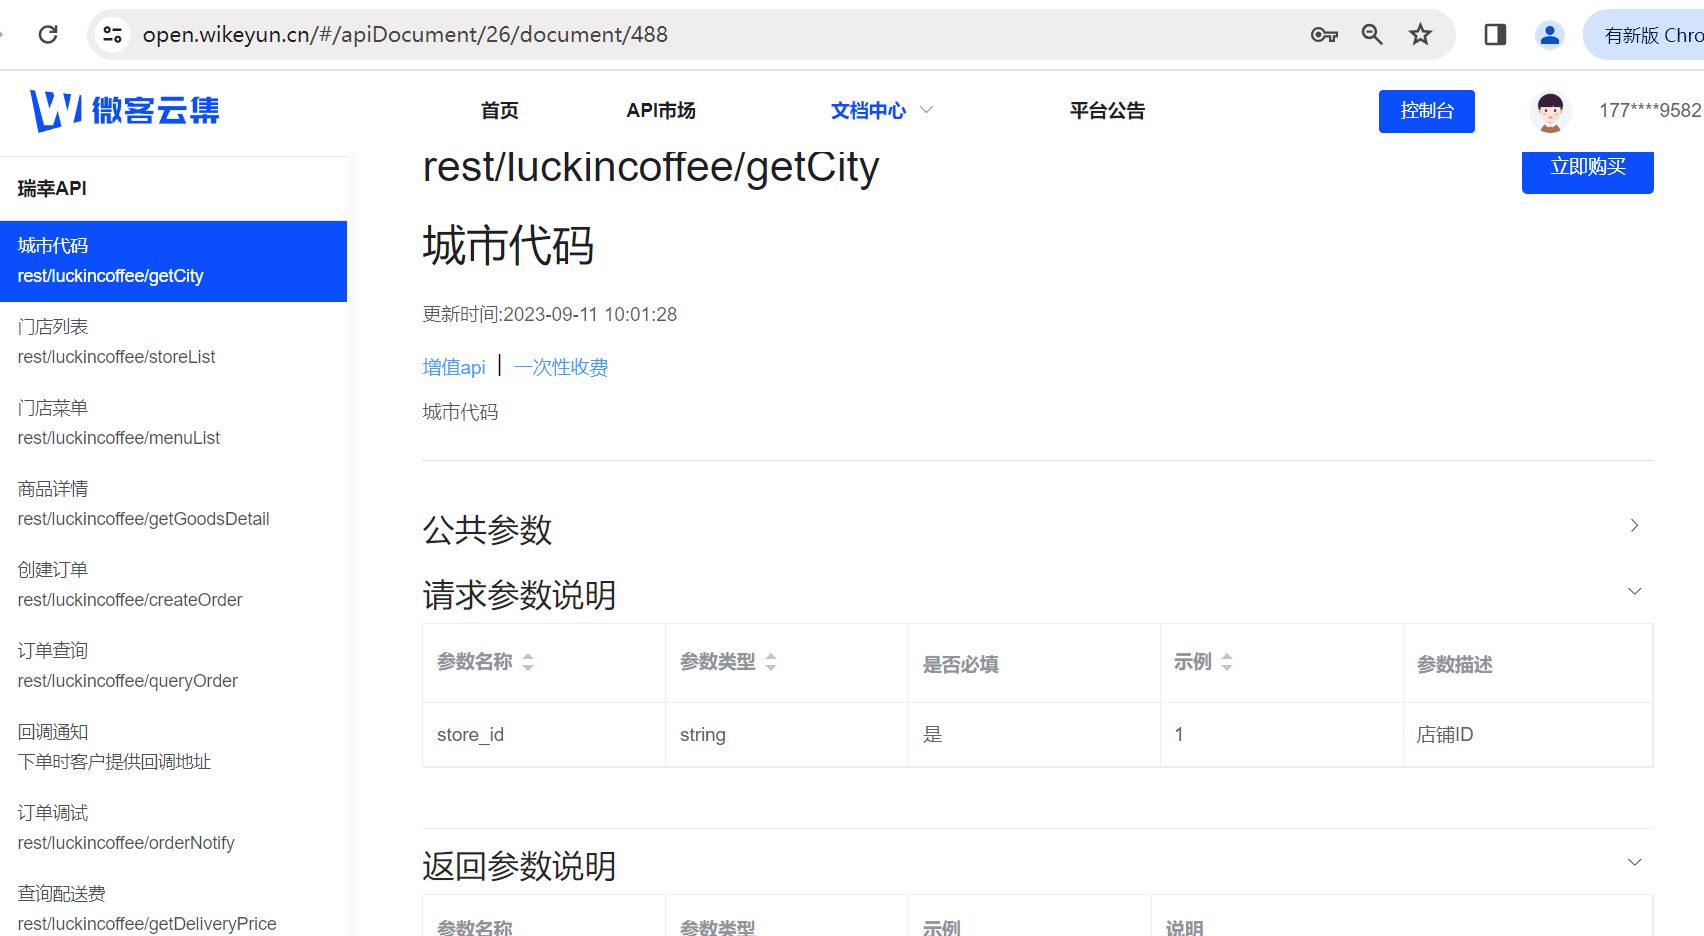
Task: Click the rest/luckincoffee/getCity page title
Action: click(x=651, y=167)
